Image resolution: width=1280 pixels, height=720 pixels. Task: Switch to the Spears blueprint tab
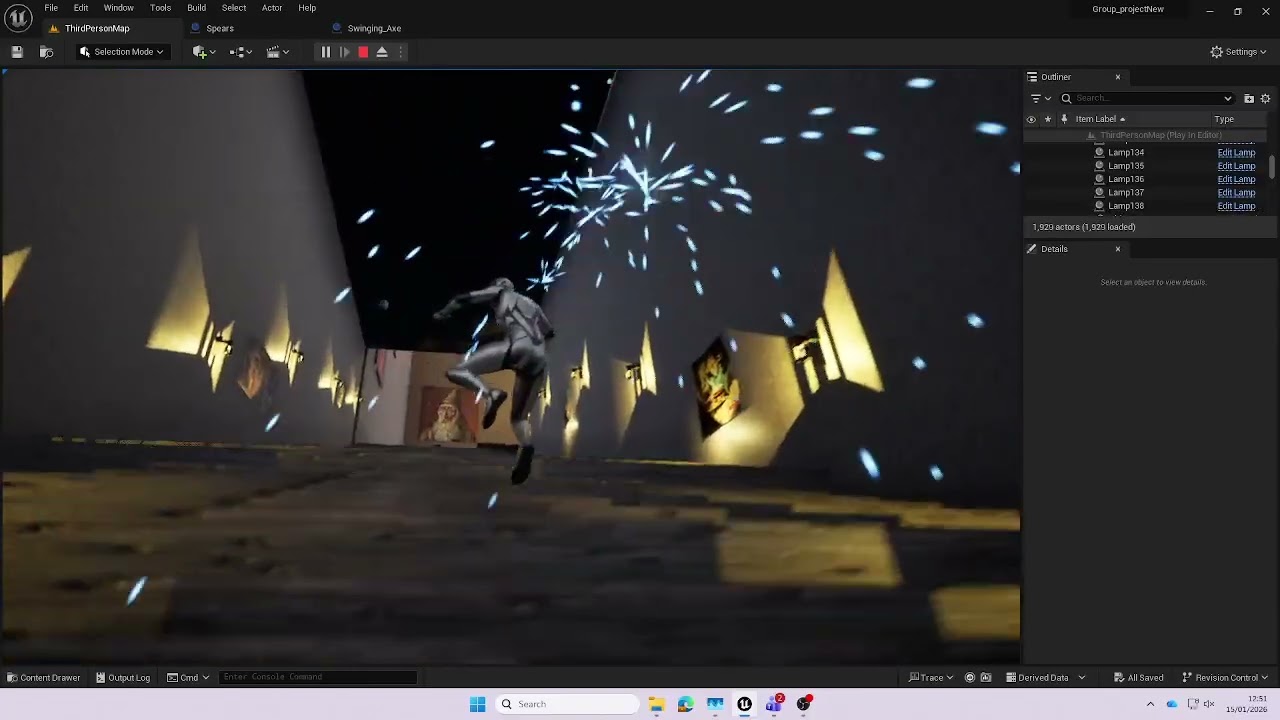point(219,28)
